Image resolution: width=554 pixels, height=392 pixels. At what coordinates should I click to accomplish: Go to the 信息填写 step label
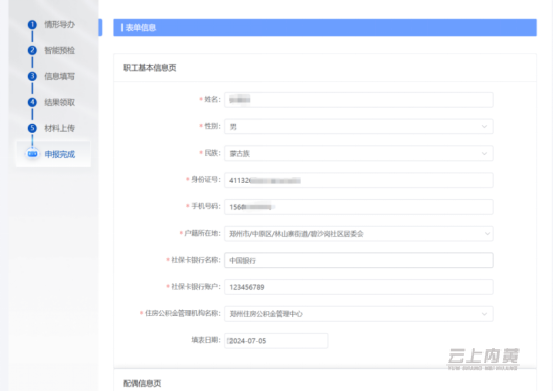coord(59,76)
